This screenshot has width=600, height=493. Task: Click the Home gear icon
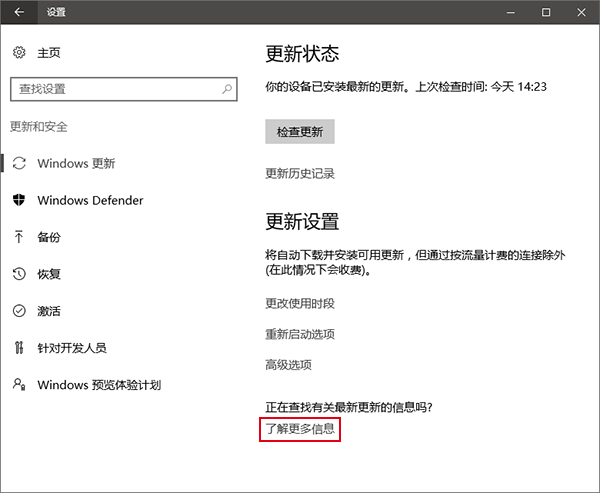(19, 52)
